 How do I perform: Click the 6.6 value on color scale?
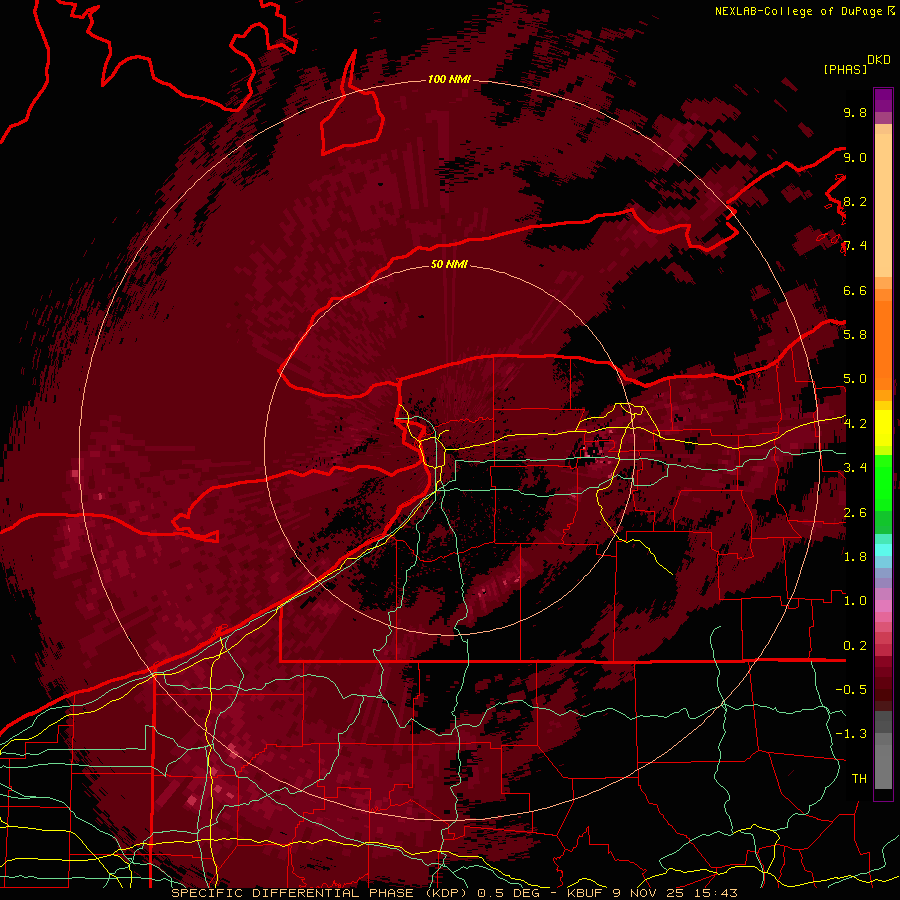click(x=855, y=290)
